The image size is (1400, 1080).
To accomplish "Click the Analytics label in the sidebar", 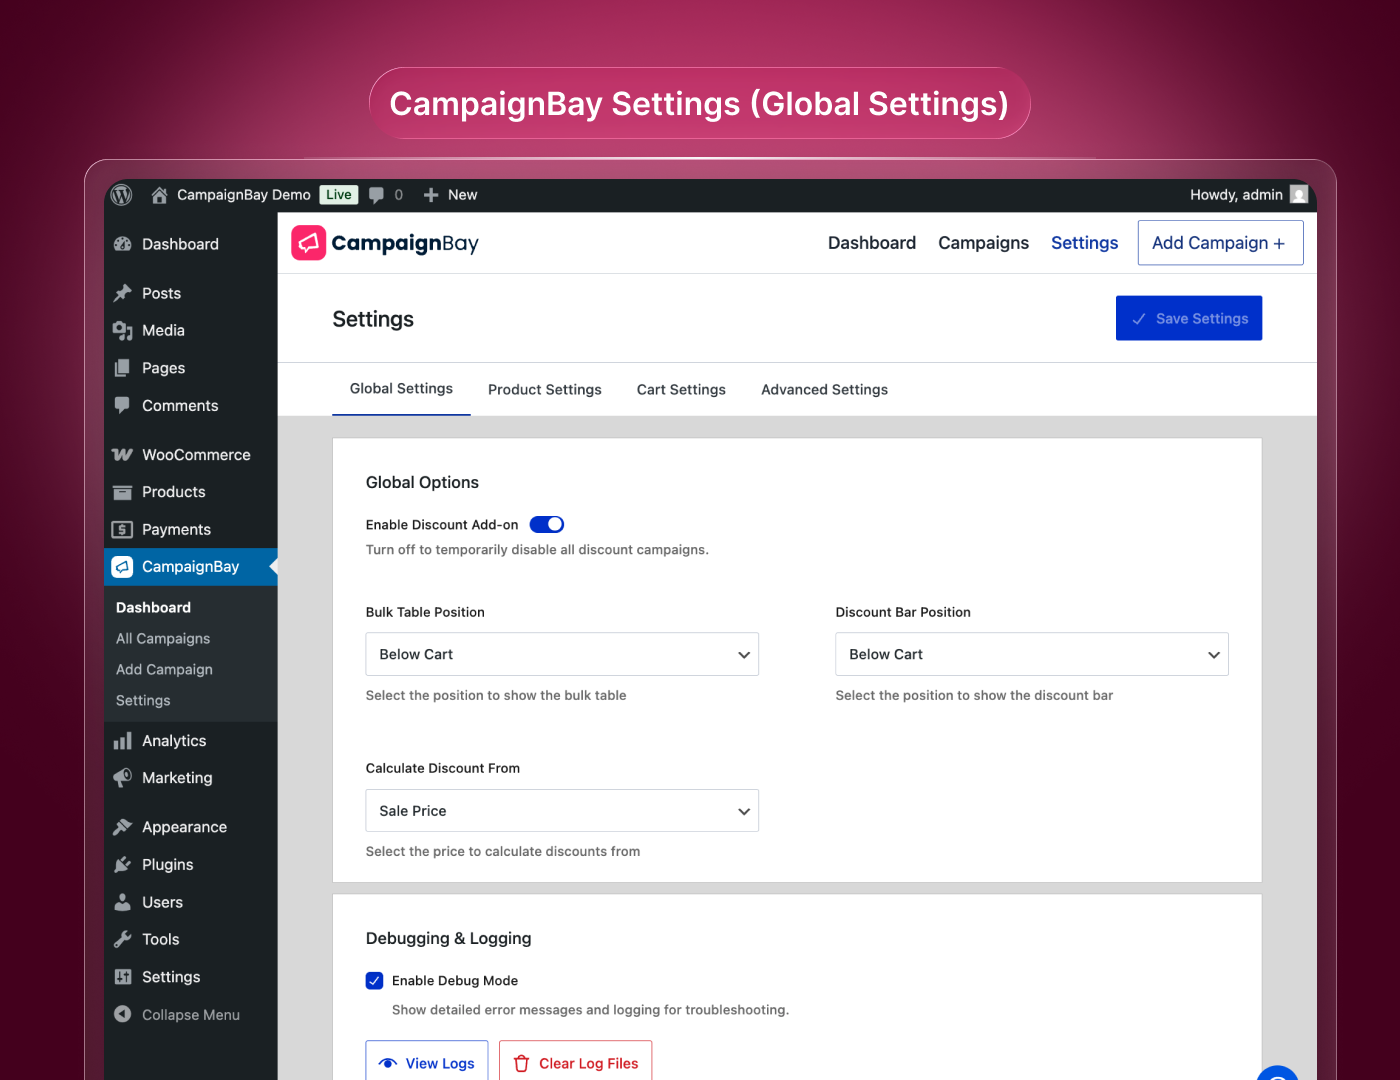I will tap(174, 741).
